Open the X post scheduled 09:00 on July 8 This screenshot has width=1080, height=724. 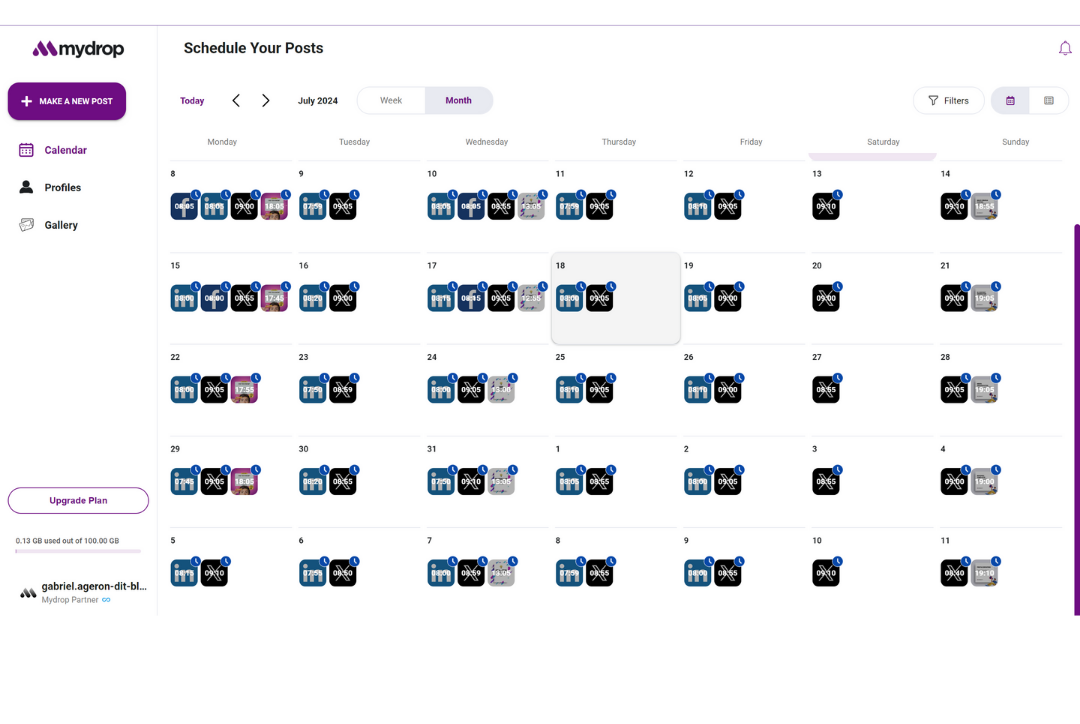pos(244,206)
